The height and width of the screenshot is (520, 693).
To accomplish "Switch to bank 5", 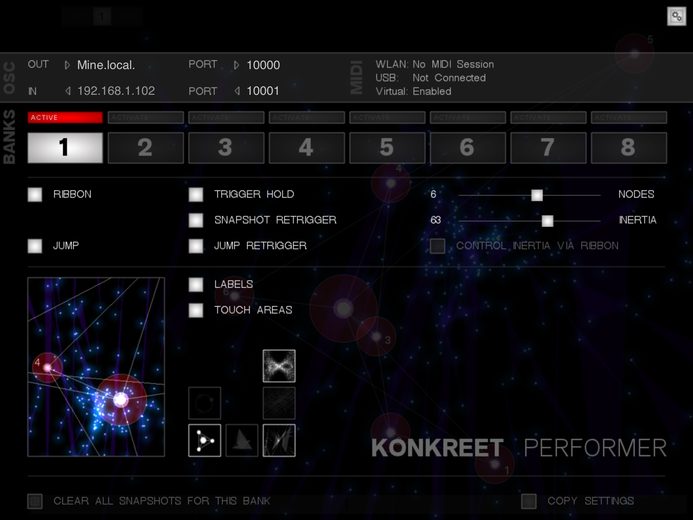I will pos(387,148).
